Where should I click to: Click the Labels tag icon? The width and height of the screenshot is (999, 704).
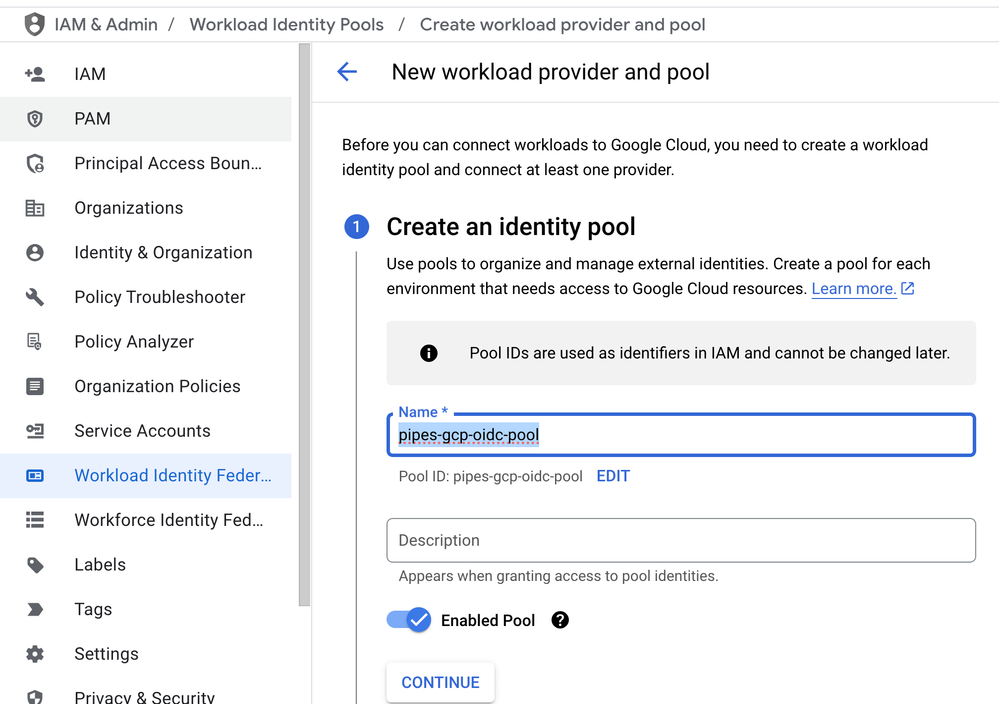click(35, 565)
